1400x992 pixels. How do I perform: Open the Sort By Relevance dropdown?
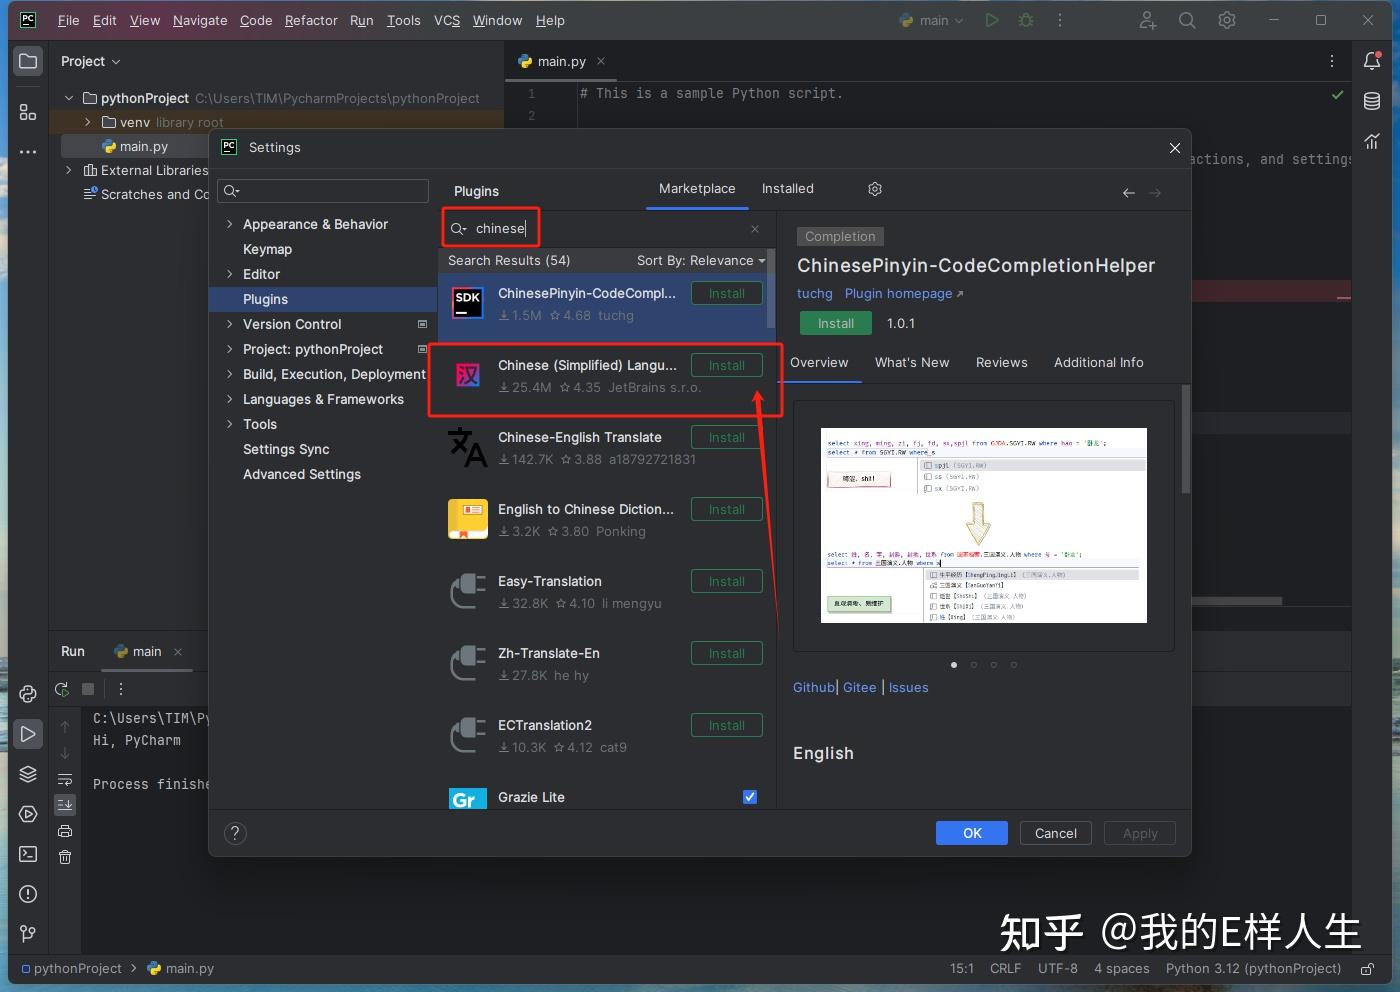[x=700, y=260]
